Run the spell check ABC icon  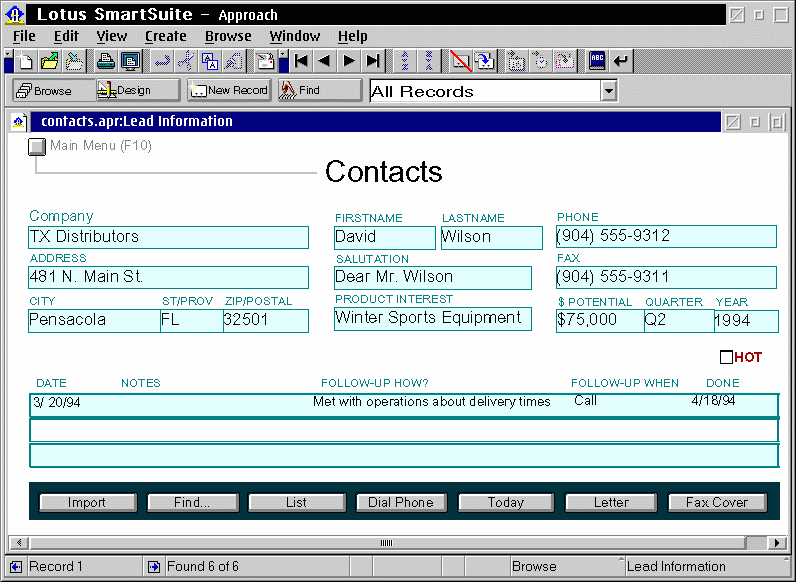pos(597,61)
